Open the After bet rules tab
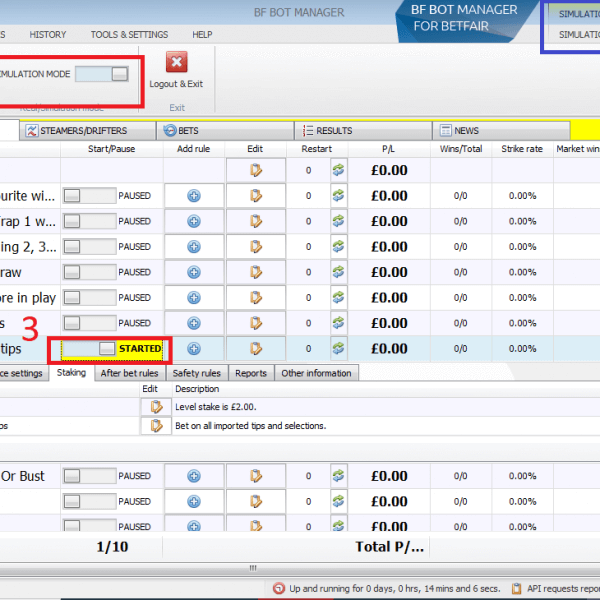The image size is (600, 600). click(x=129, y=373)
